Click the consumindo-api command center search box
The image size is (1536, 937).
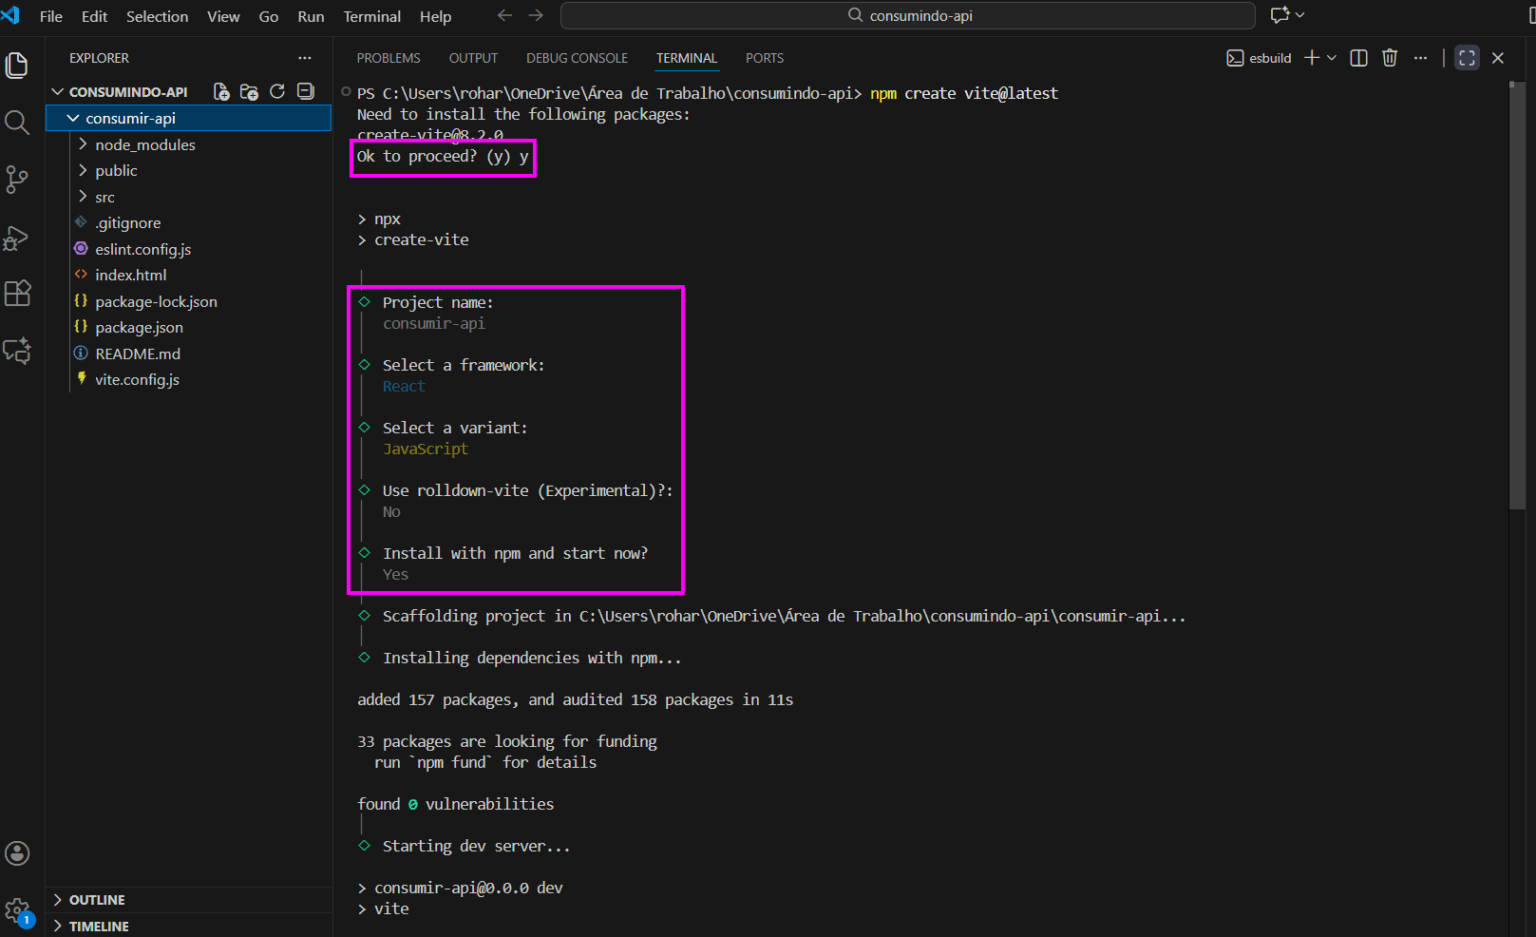point(908,16)
